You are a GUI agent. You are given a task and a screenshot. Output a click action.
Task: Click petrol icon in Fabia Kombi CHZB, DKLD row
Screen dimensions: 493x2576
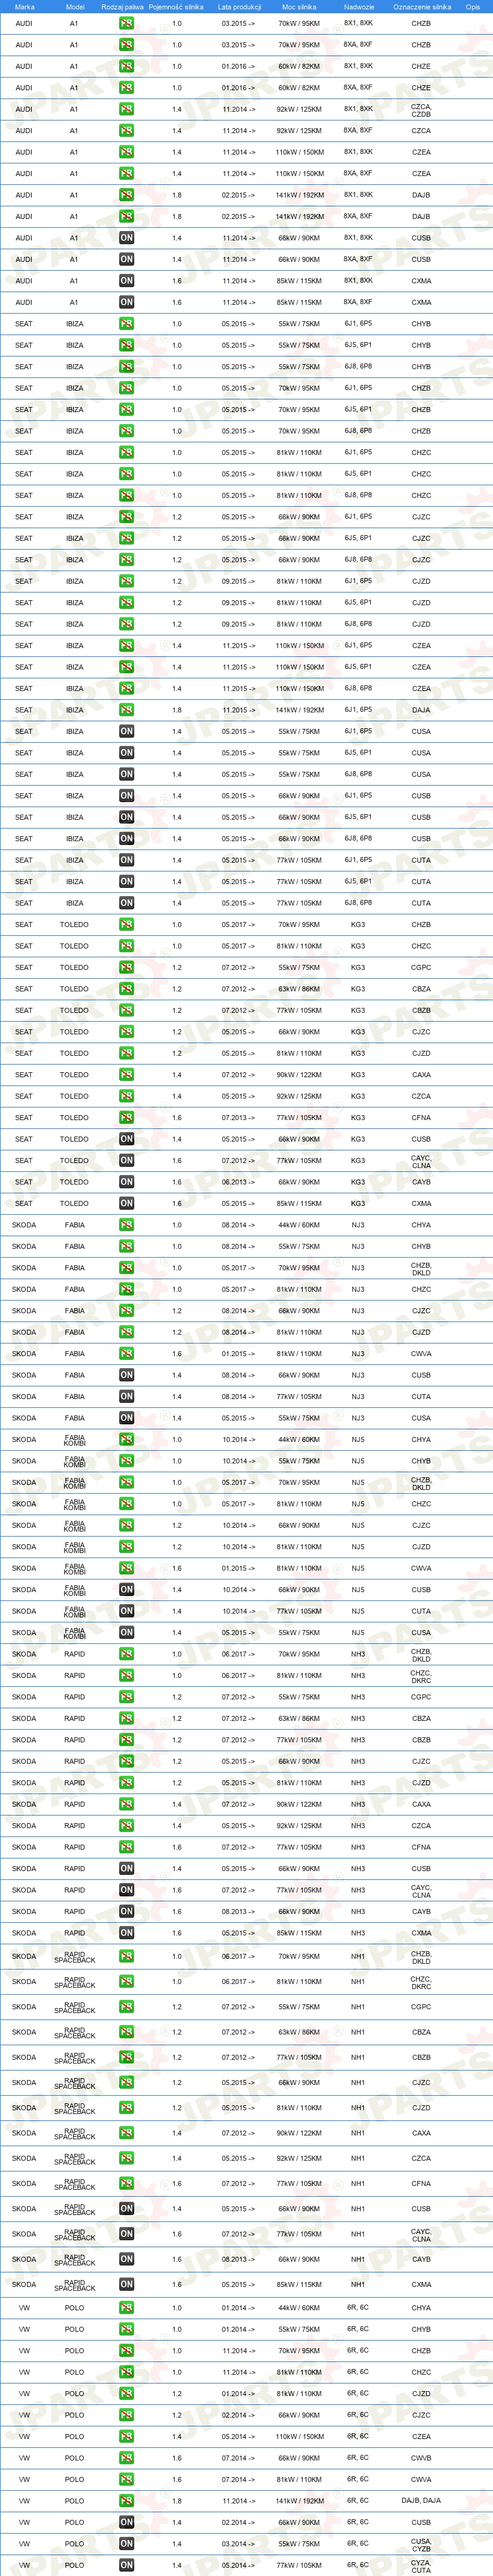coord(126,1483)
